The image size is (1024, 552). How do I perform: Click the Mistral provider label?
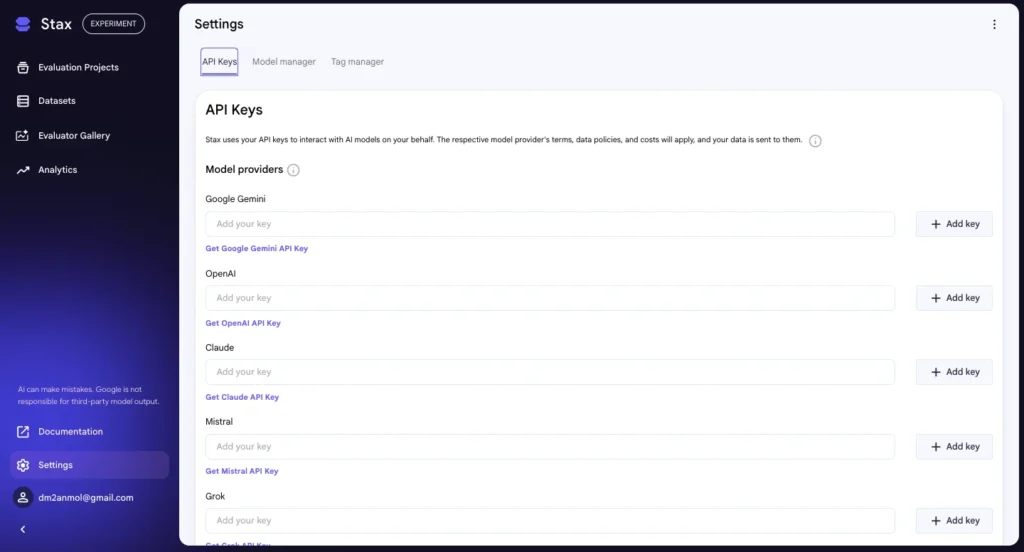[x=219, y=422]
